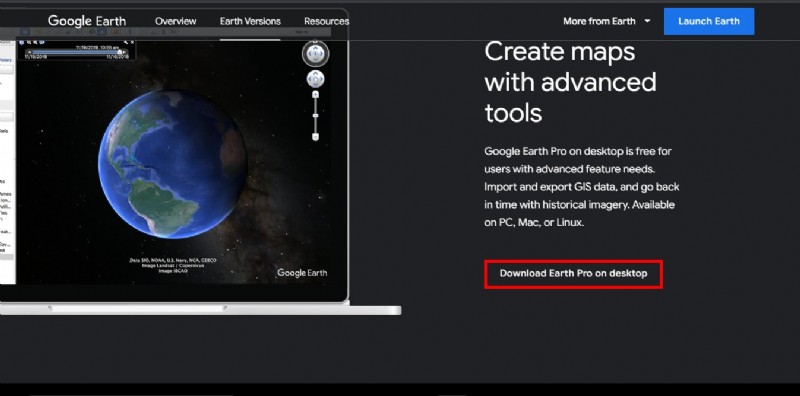The image size is (800, 396).
Task: Open the Resources tab
Action: pos(327,21)
